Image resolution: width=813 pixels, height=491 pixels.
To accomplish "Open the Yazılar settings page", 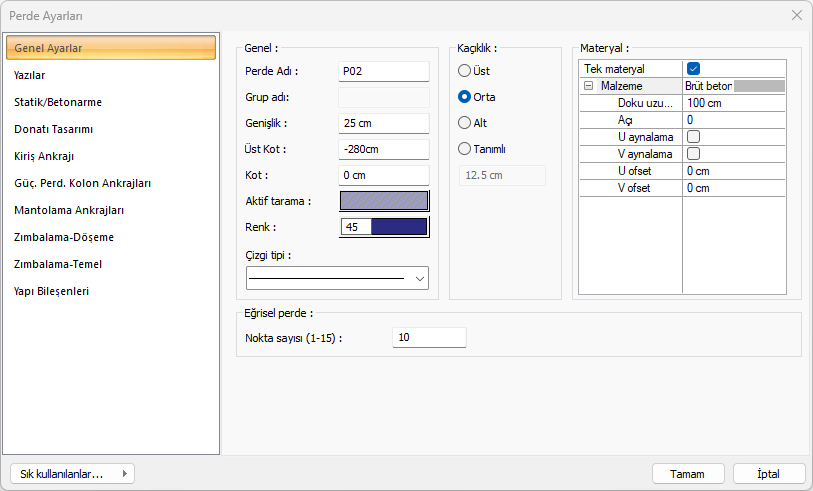I will (30, 75).
